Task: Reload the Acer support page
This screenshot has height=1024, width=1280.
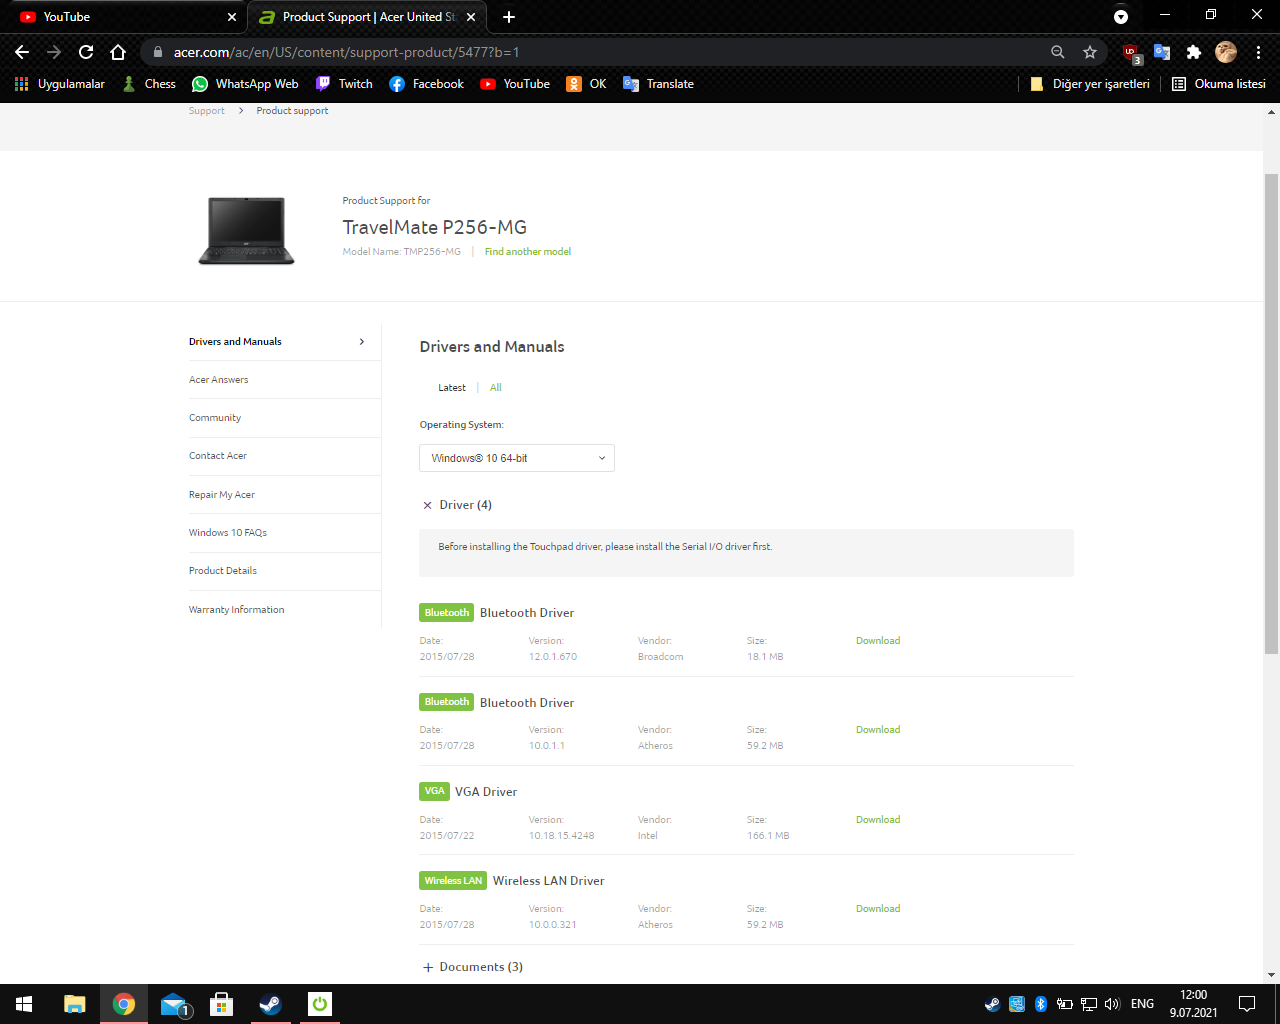Action: coord(86,52)
